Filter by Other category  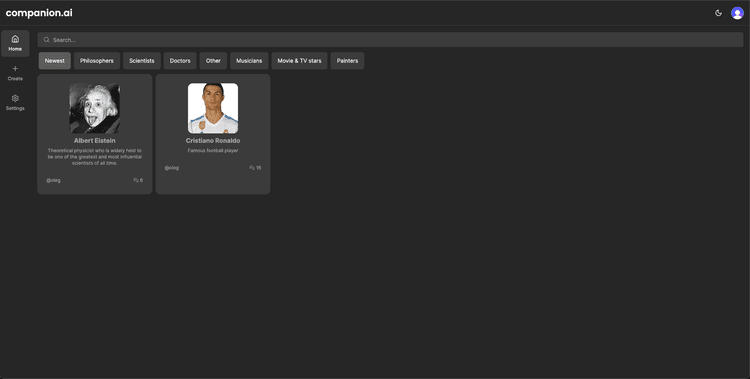[213, 61]
